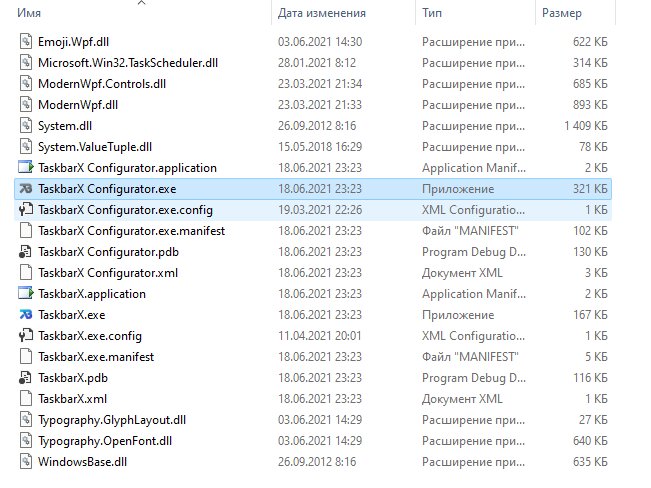Click date 19.03.2021 22:26
651x488 pixels.
tap(320, 210)
